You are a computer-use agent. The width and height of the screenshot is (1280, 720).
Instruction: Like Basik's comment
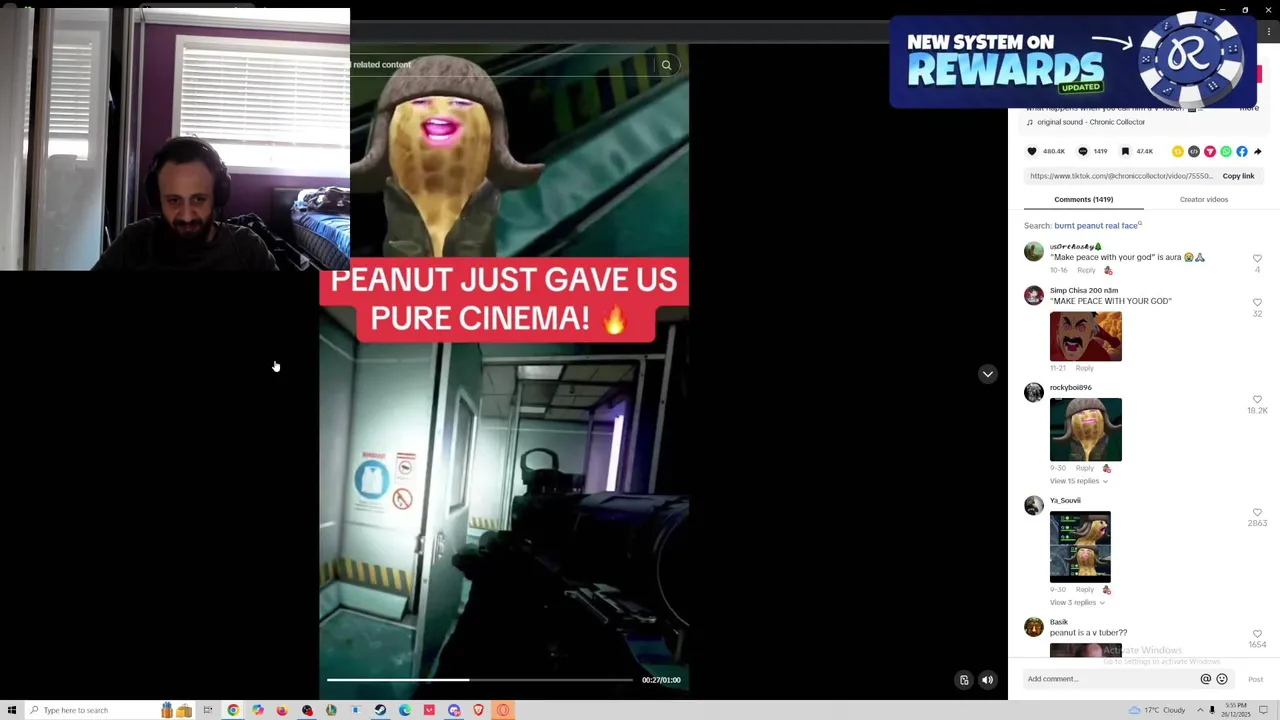1257,634
